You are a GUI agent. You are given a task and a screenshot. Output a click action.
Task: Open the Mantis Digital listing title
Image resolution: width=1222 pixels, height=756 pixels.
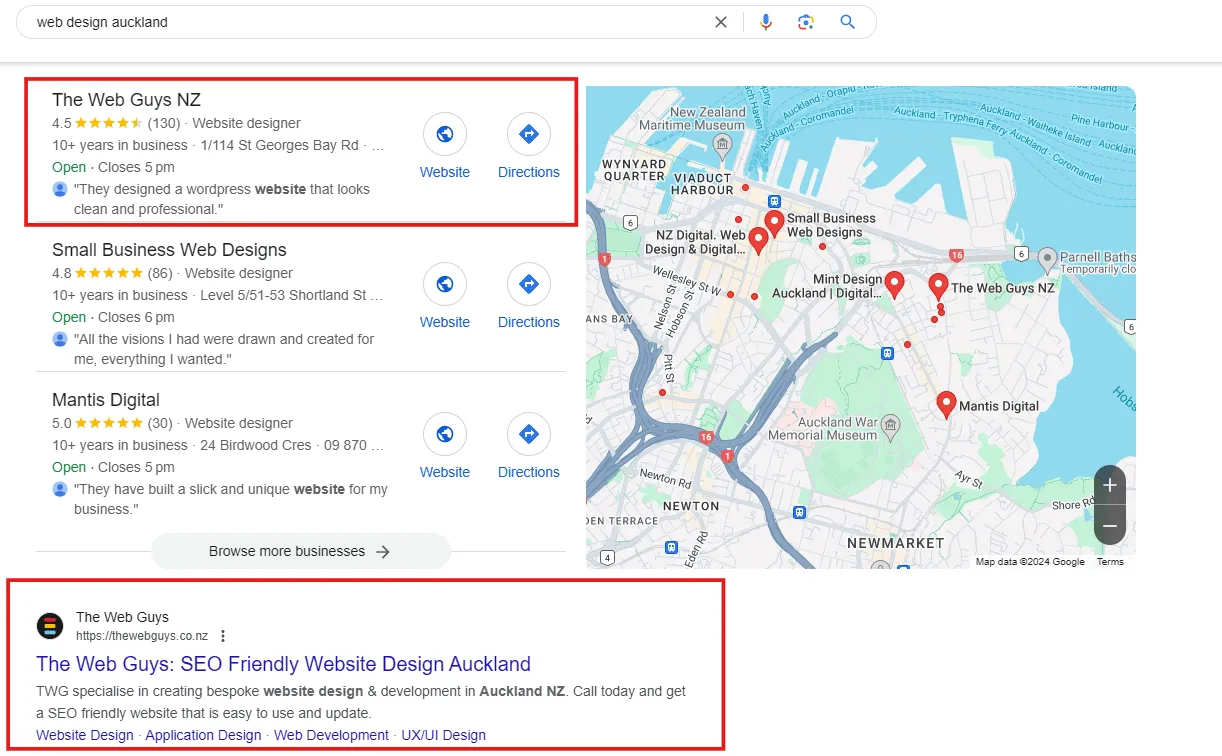(106, 400)
